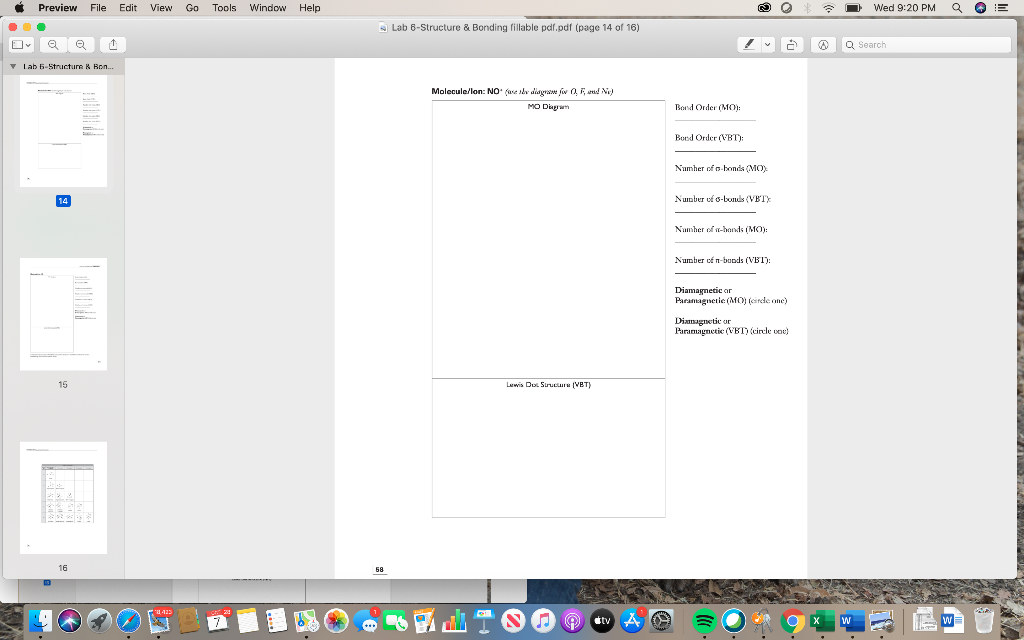Click the Wi-Fi status icon
The image size is (1024, 640).
pos(827,8)
